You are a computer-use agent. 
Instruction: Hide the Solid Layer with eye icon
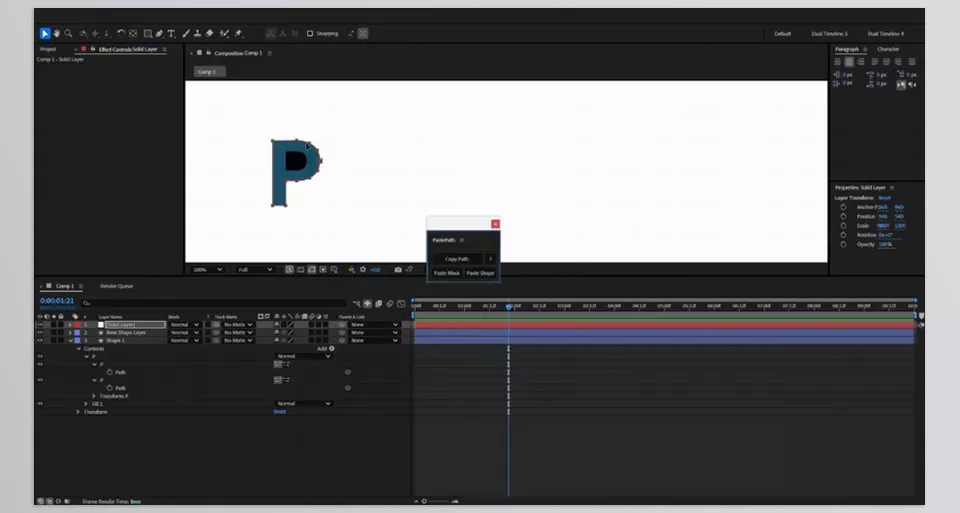[40, 324]
